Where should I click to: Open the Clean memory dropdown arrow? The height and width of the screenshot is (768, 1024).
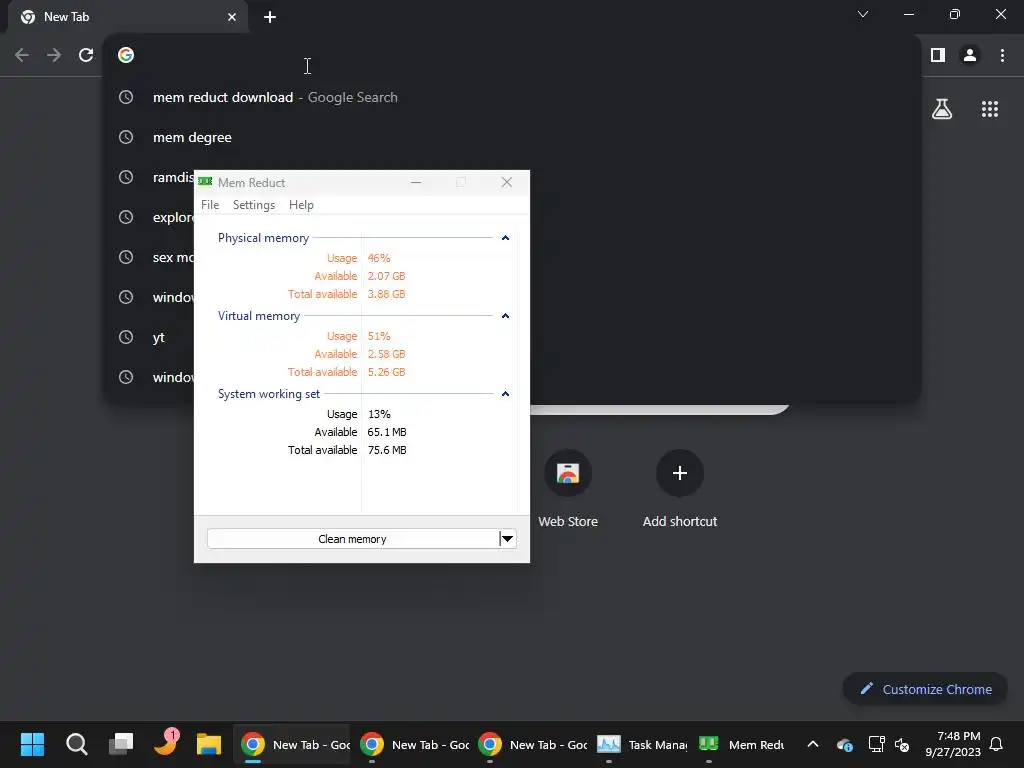[x=507, y=539]
